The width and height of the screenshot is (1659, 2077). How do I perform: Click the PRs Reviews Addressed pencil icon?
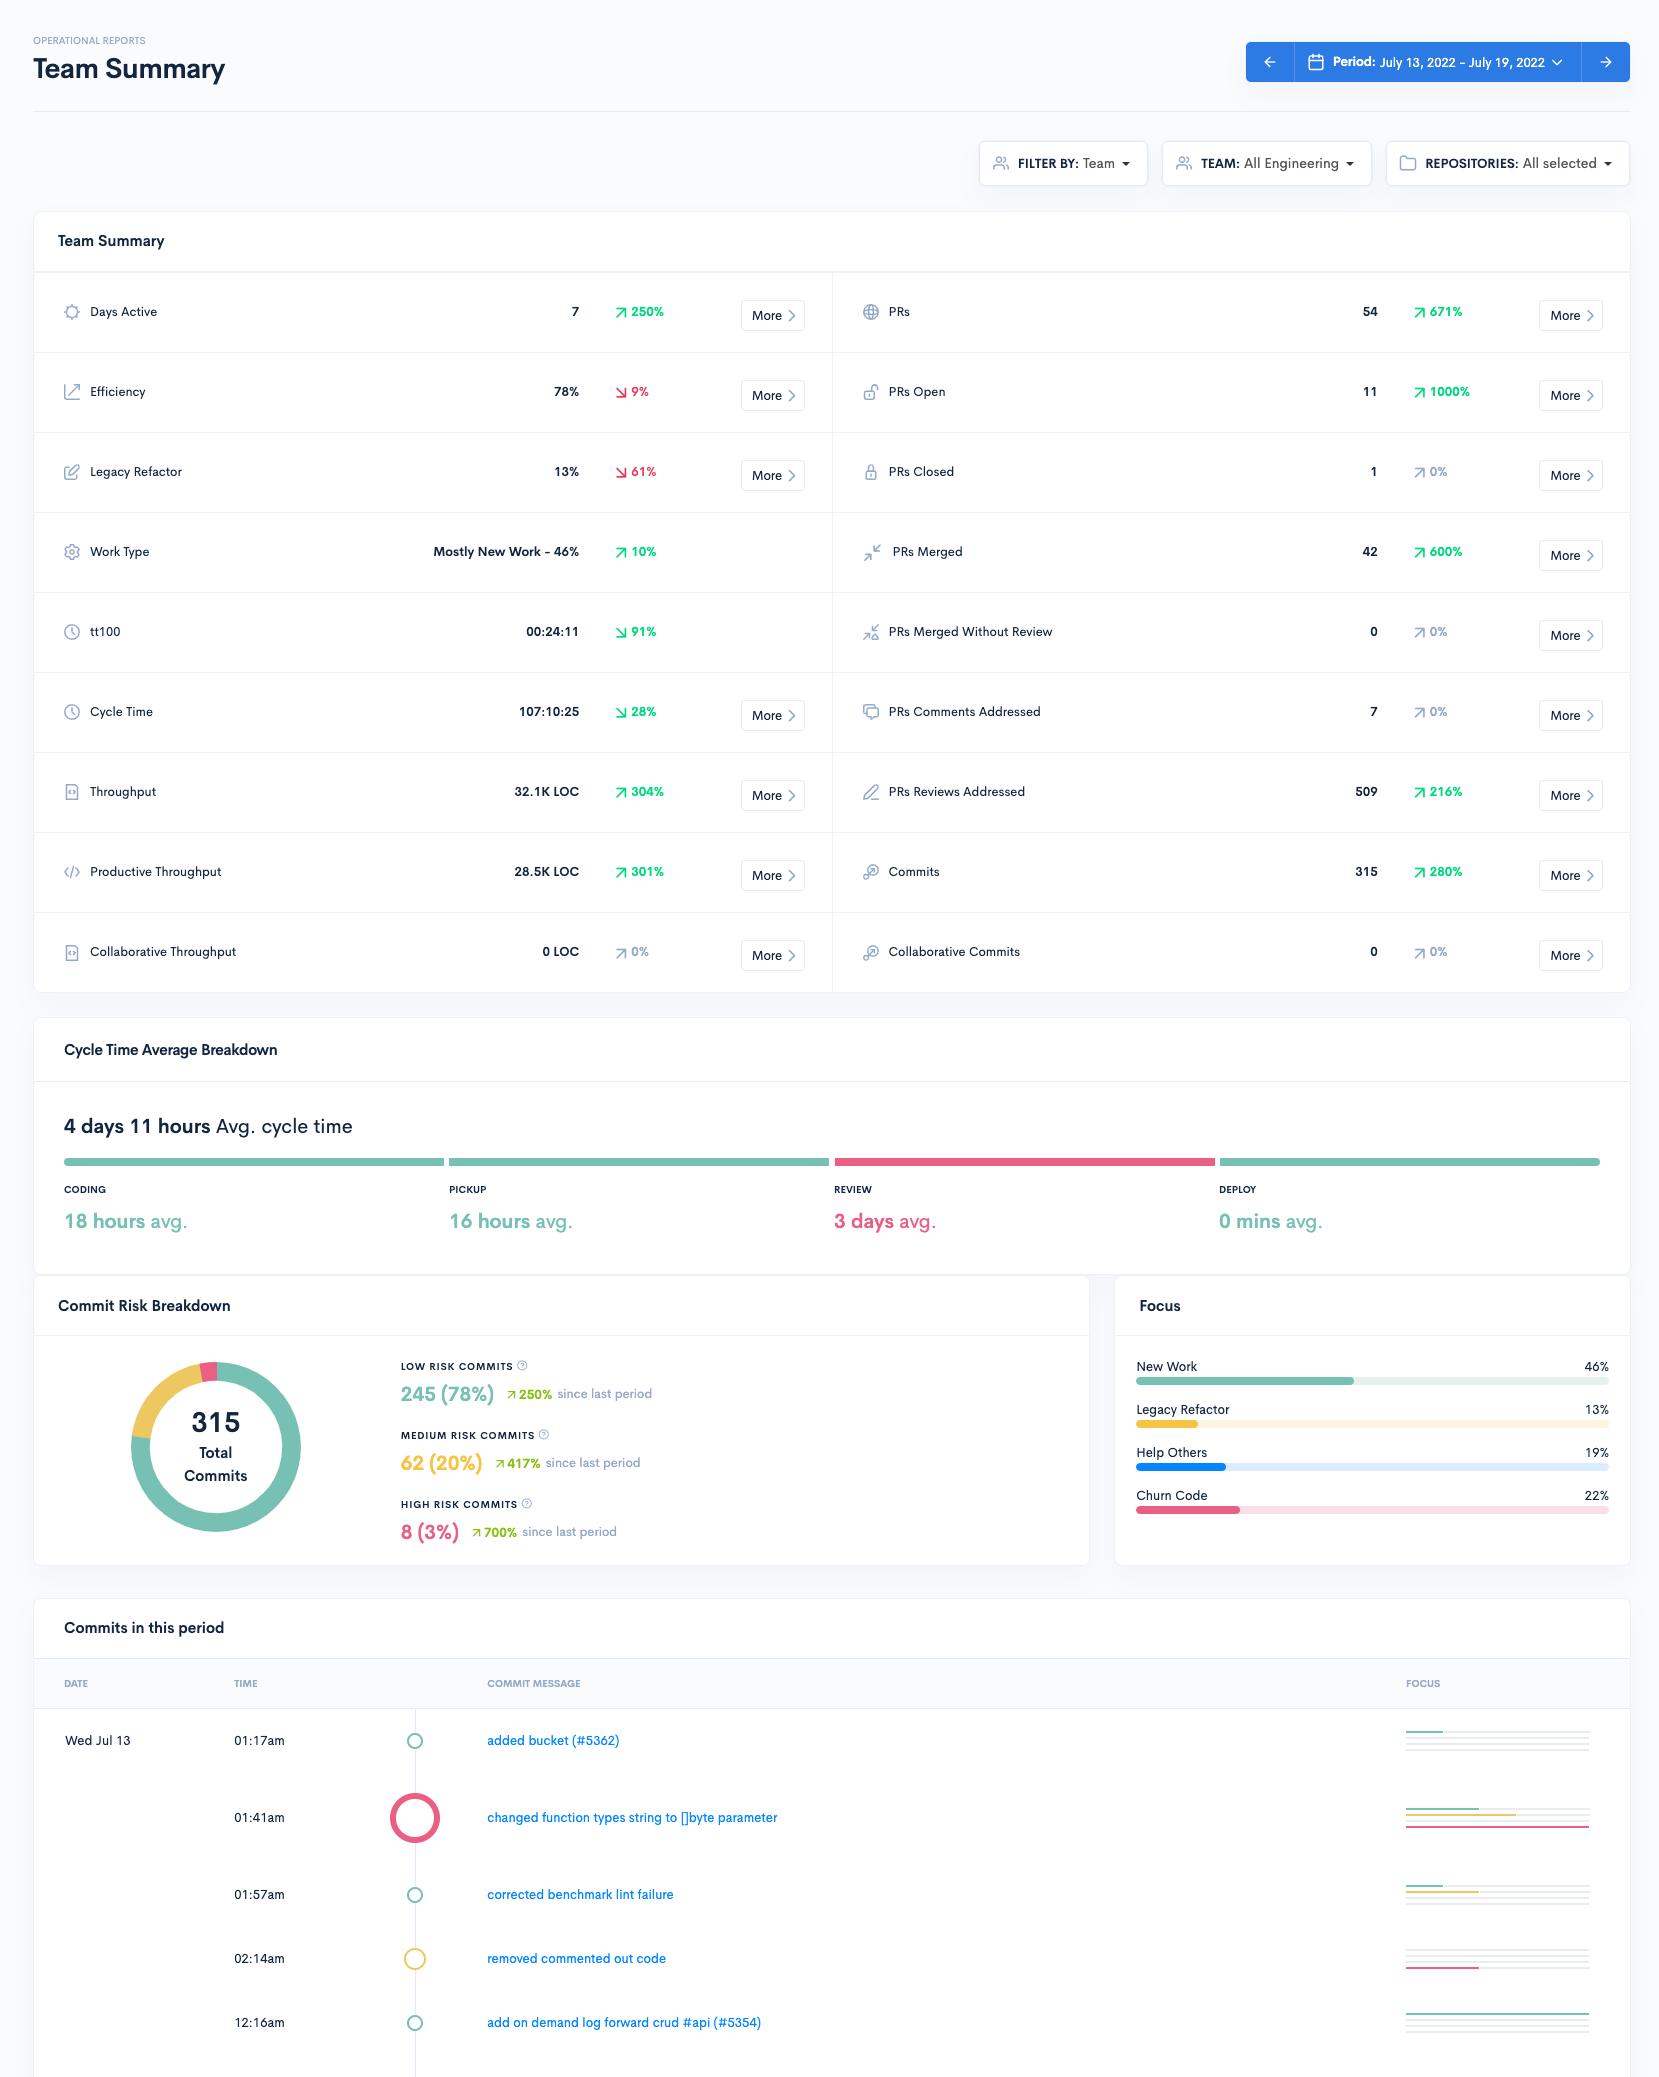(871, 792)
